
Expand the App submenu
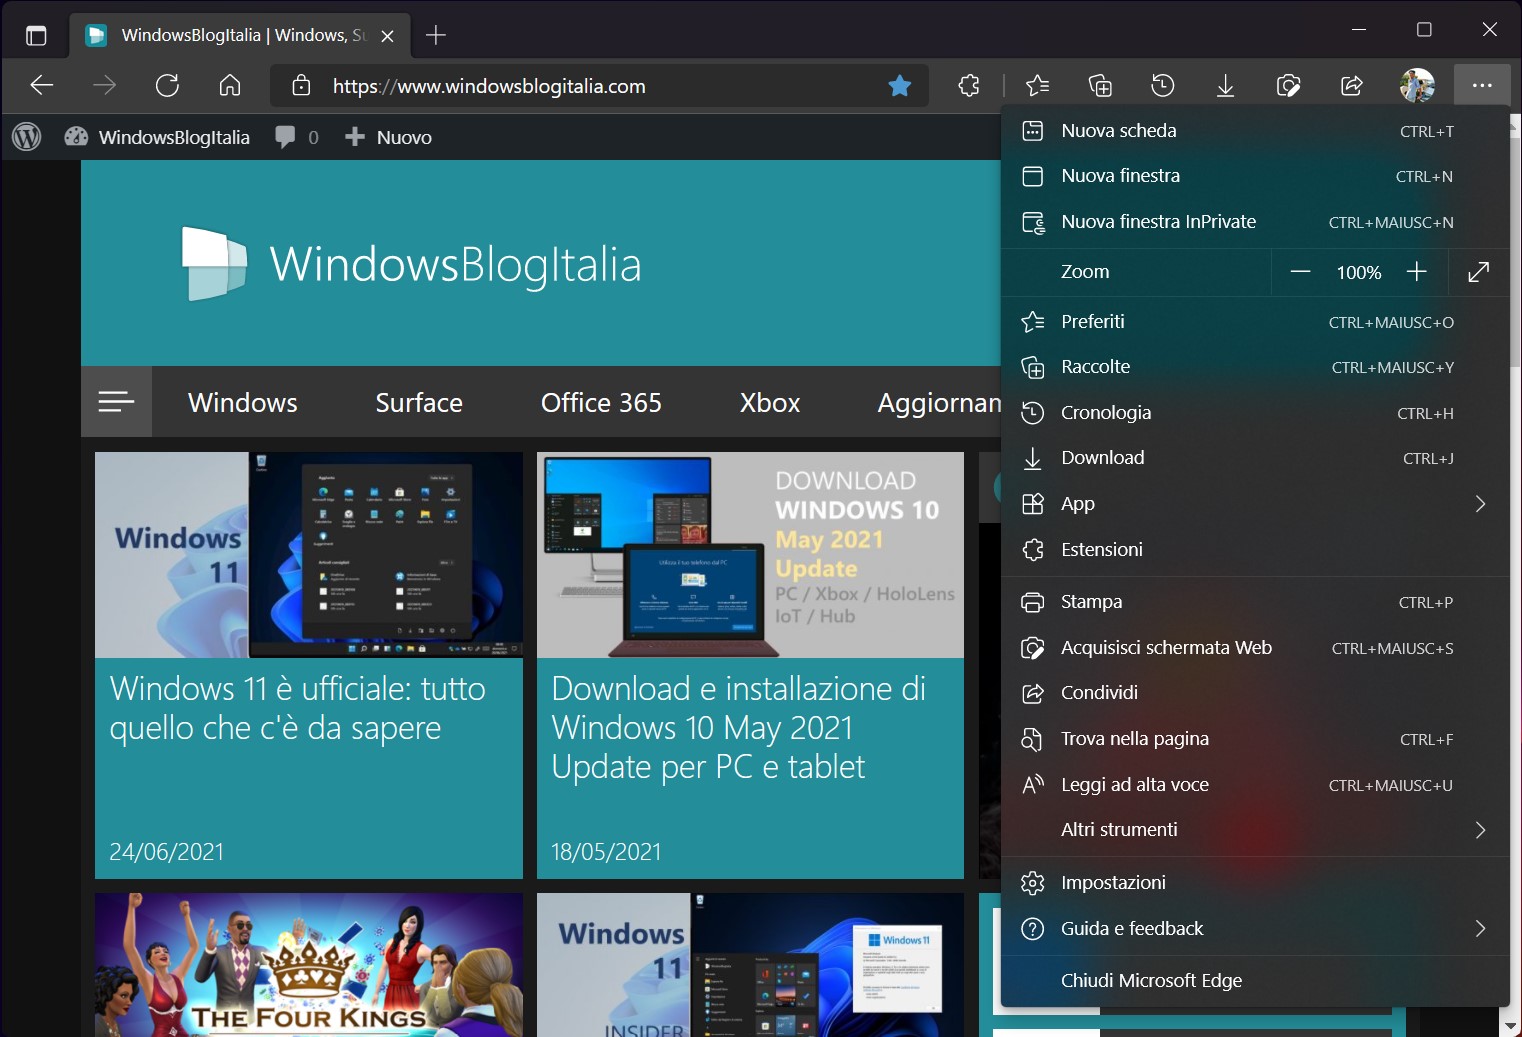(x=1255, y=504)
